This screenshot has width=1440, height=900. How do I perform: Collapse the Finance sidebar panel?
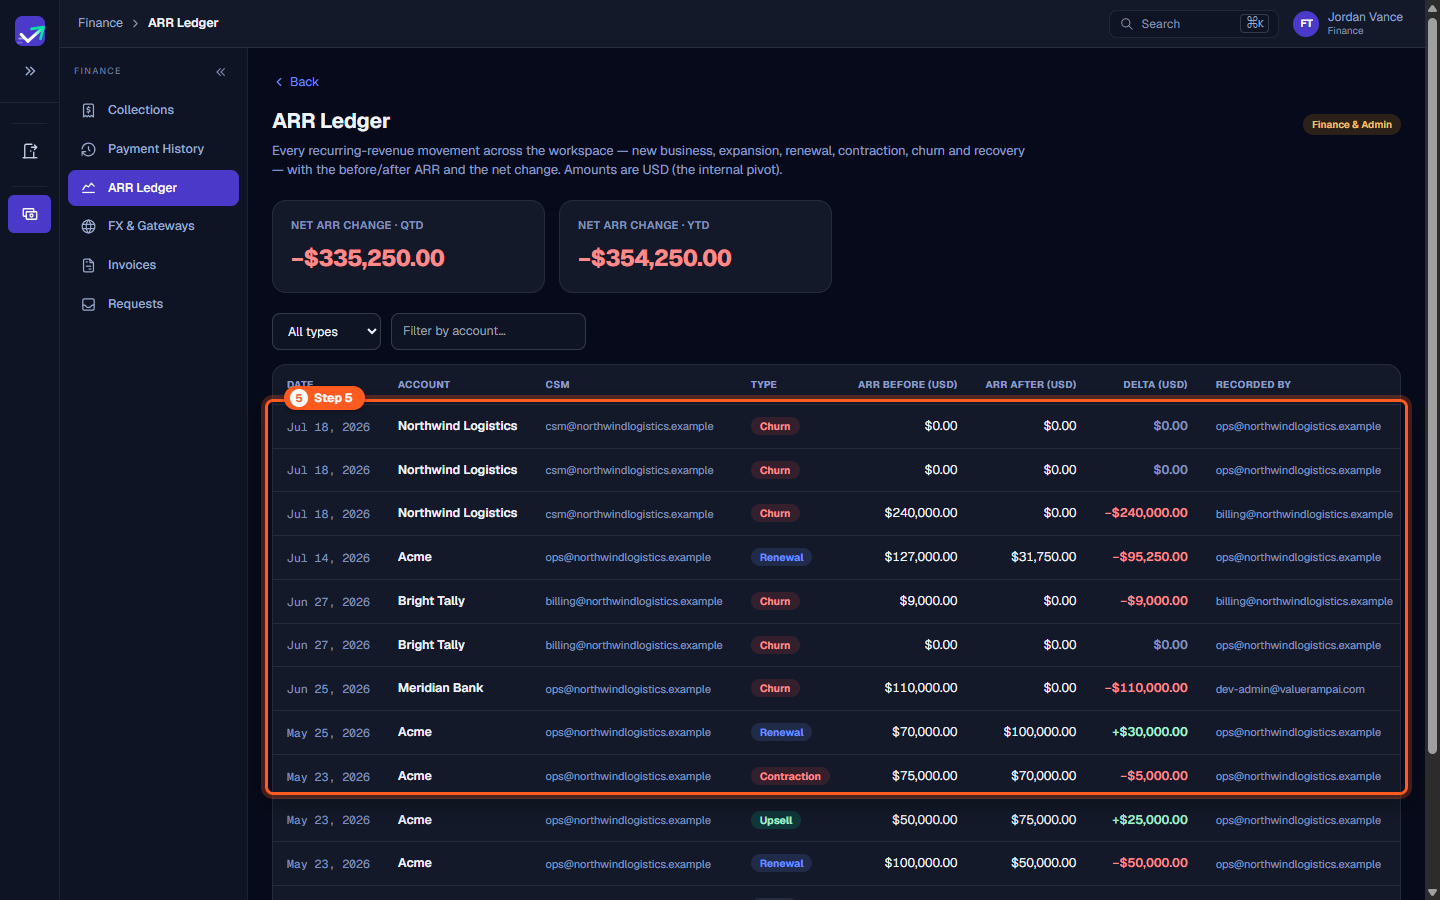click(x=221, y=72)
